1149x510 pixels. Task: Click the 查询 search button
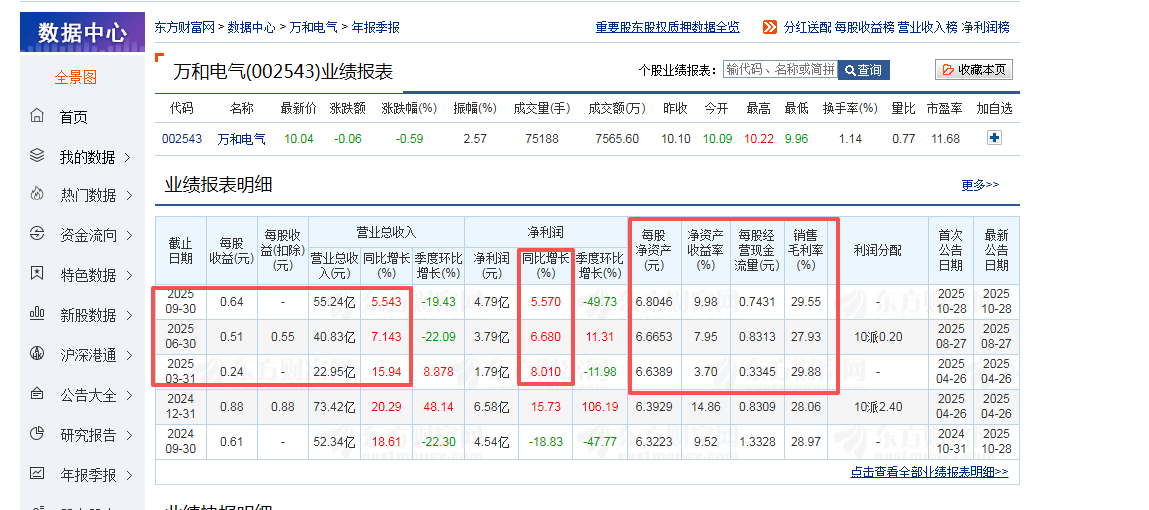click(x=863, y=70)
